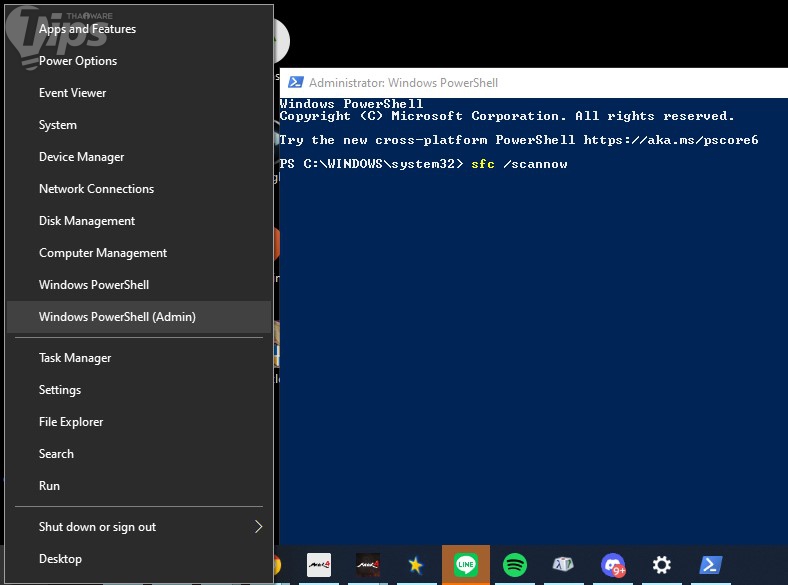Image resolution: width=788 pixels, height=585 pixels.
Task: Open Device Manager from the menu
Action: [82, 157]
